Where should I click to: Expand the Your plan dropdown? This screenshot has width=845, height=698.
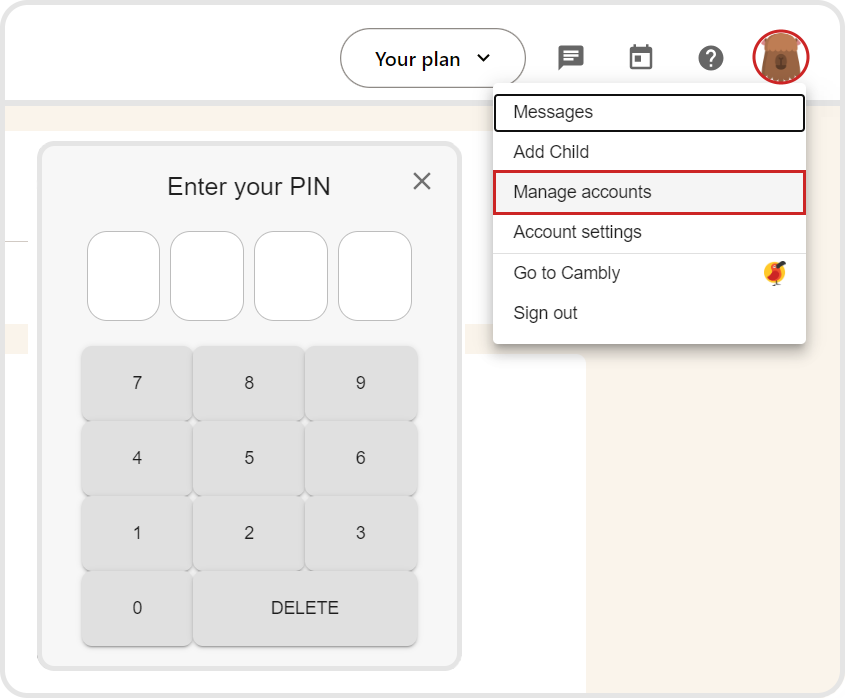click(x=432, y=59)
